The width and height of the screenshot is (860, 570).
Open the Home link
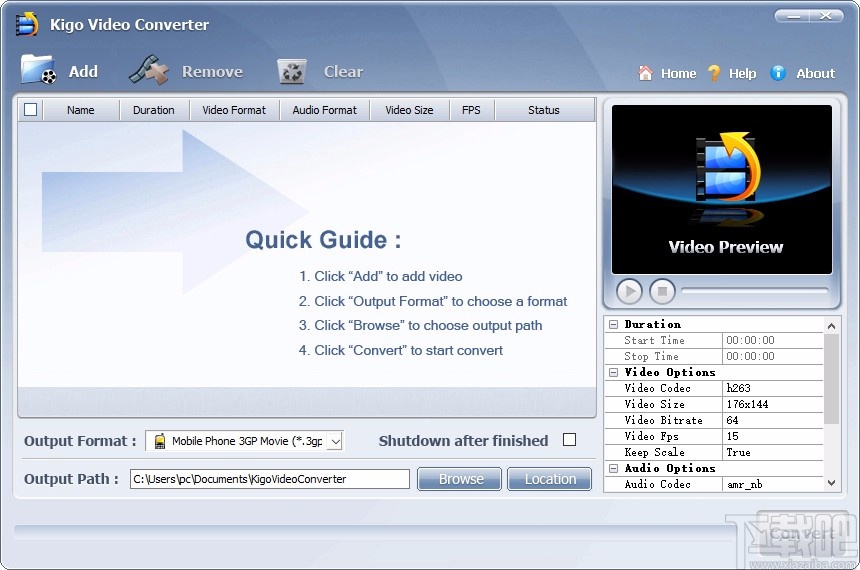pyautogui.click(x=678, y=74)
